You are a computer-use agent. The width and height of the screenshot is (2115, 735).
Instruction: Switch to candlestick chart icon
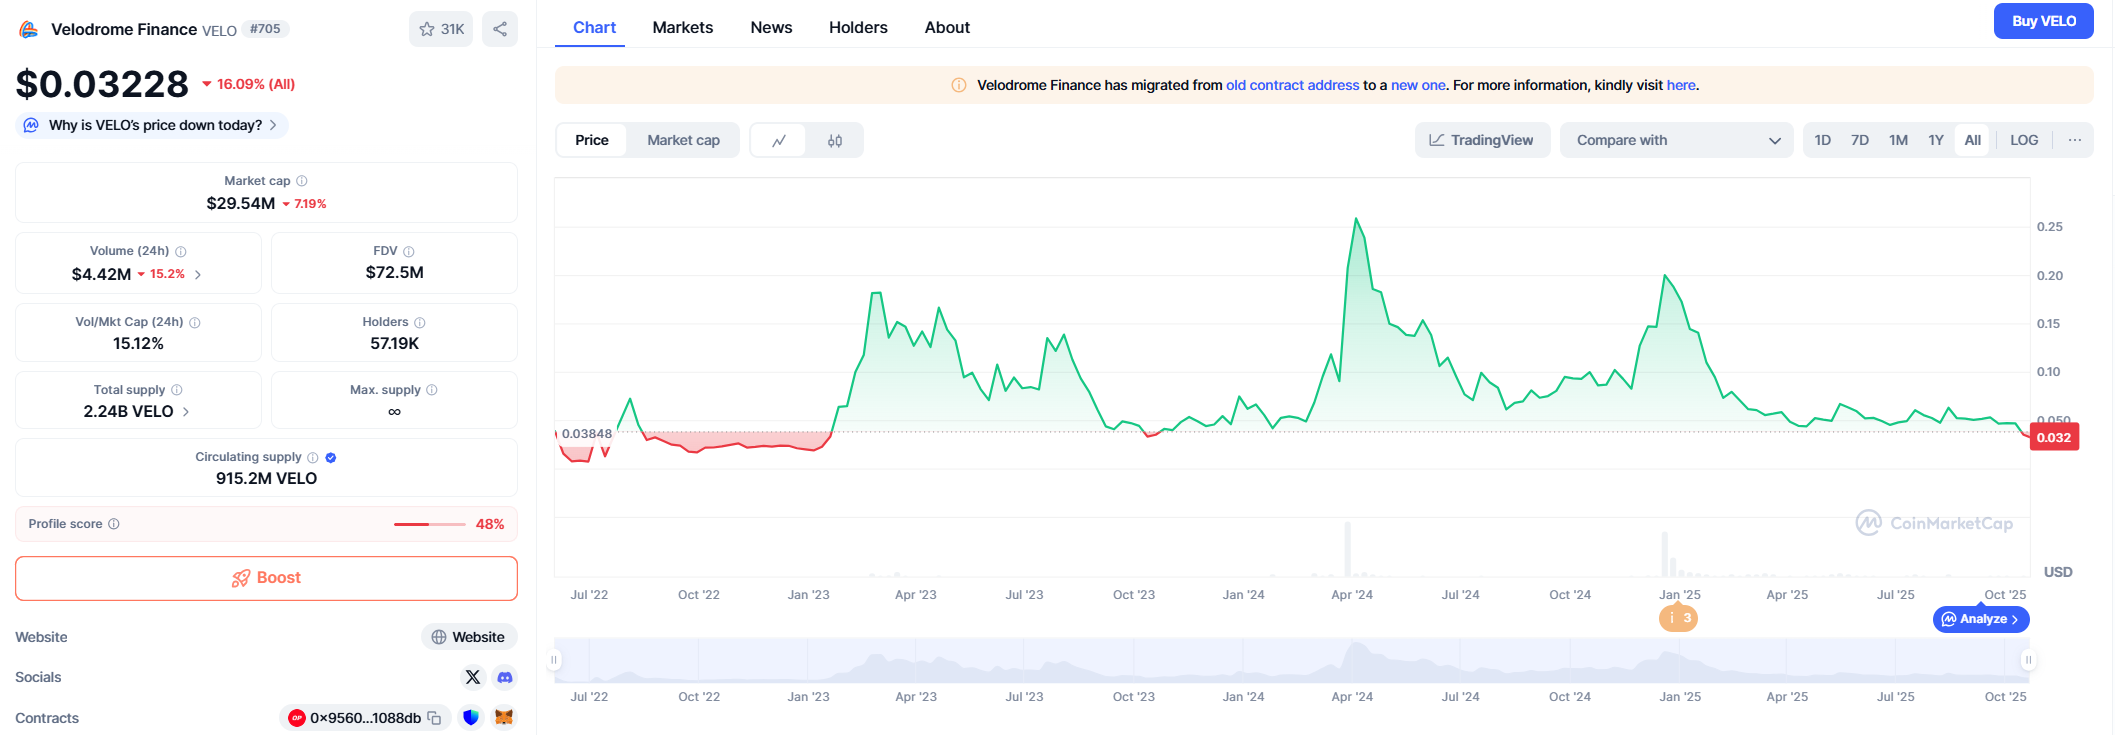tap(835, 141)
